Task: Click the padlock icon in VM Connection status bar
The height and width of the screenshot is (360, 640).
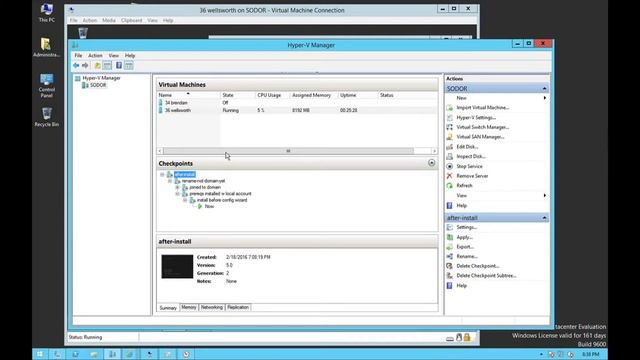Action: 467,338
